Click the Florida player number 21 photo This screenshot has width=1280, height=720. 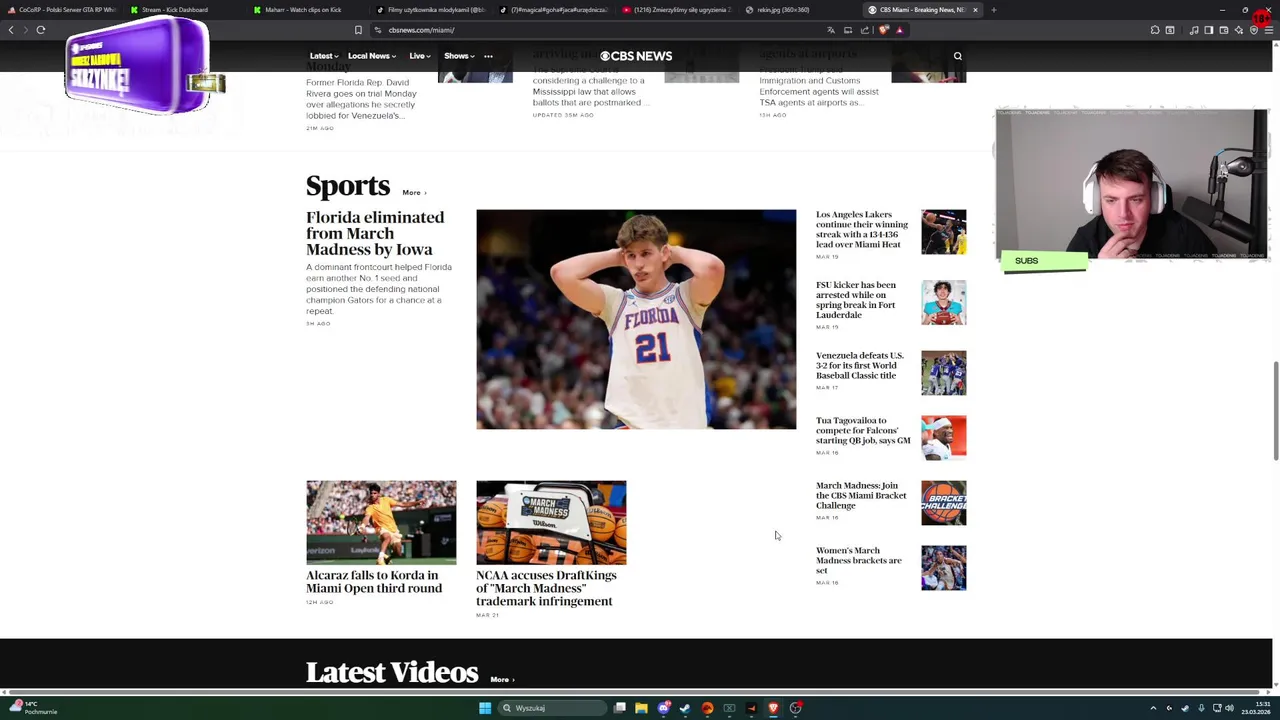tap(636, 319)
